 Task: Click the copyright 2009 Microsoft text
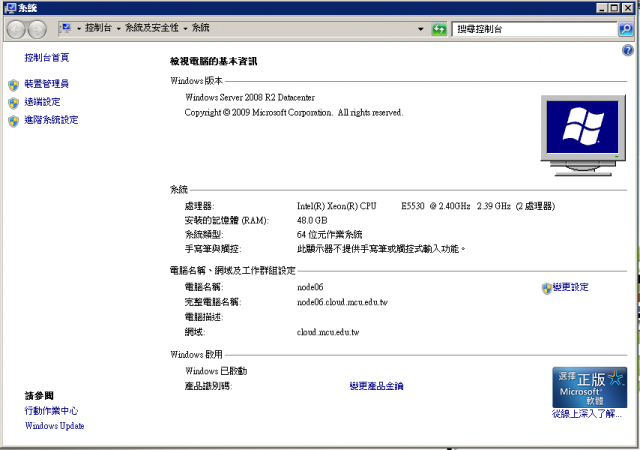click(294, 113)
